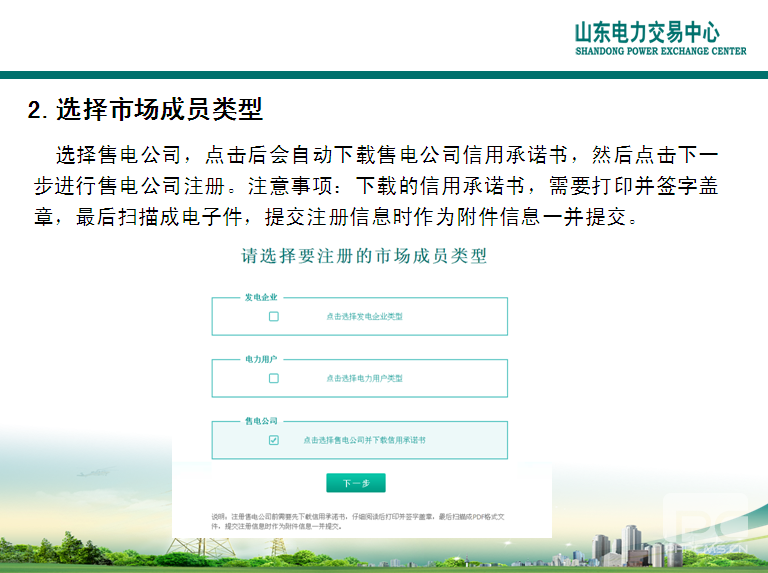Click the 山东电力交易中心 logo
Screen dimensions: 768x573
point(647,32)
